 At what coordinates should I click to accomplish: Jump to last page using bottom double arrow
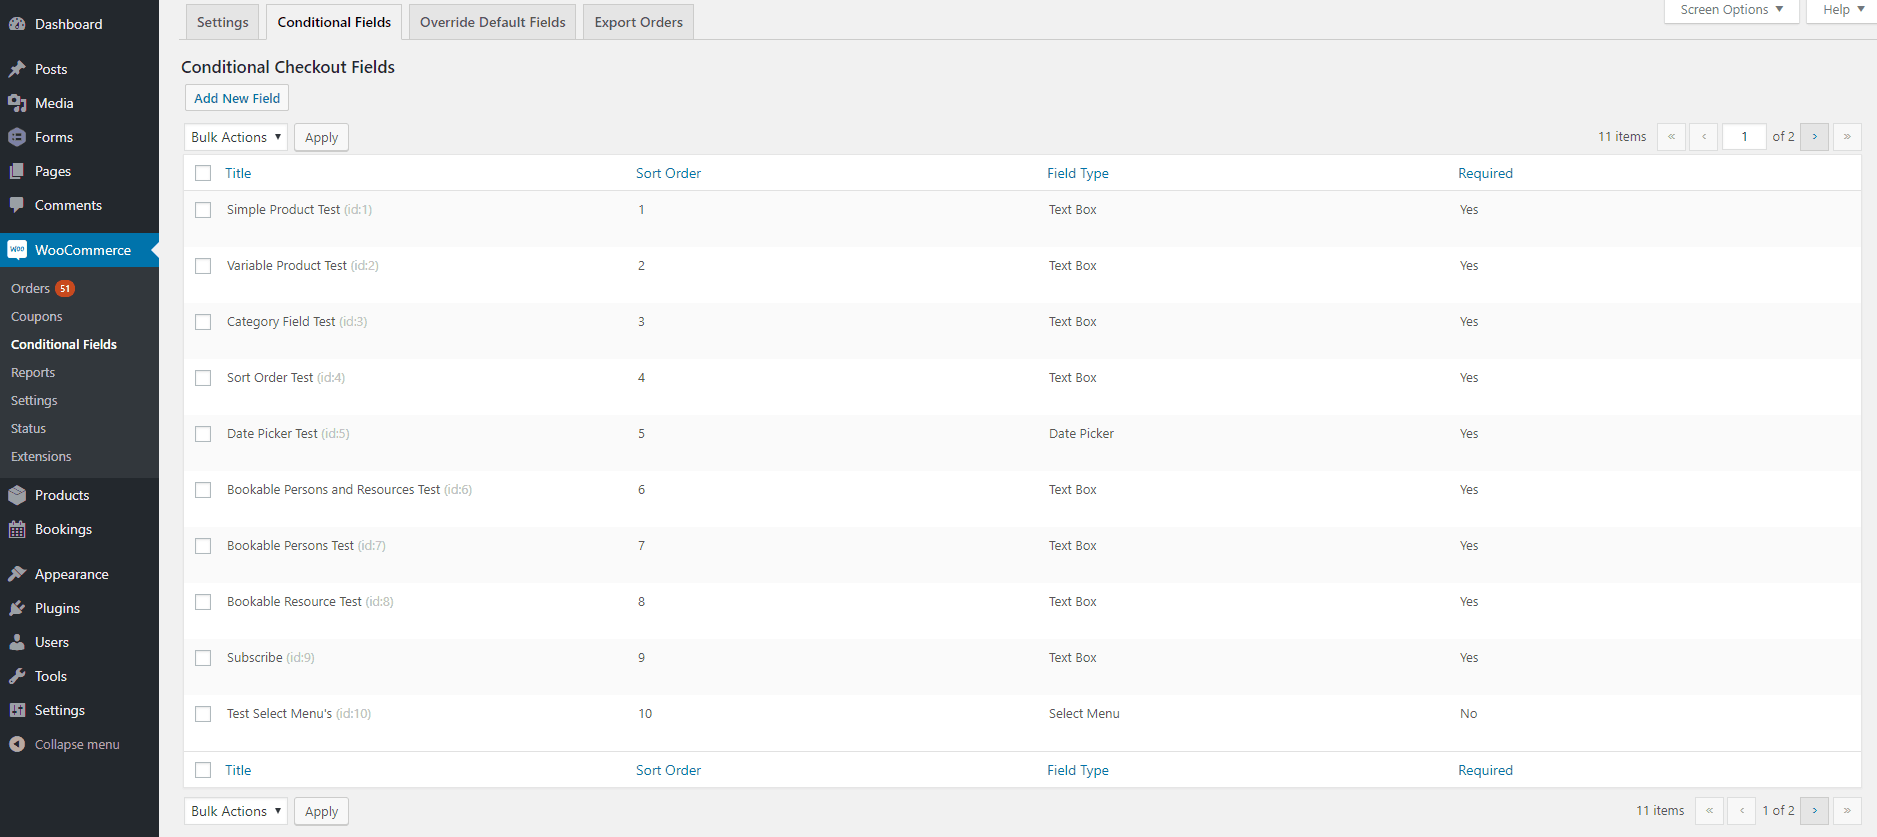pos(1847,811)
